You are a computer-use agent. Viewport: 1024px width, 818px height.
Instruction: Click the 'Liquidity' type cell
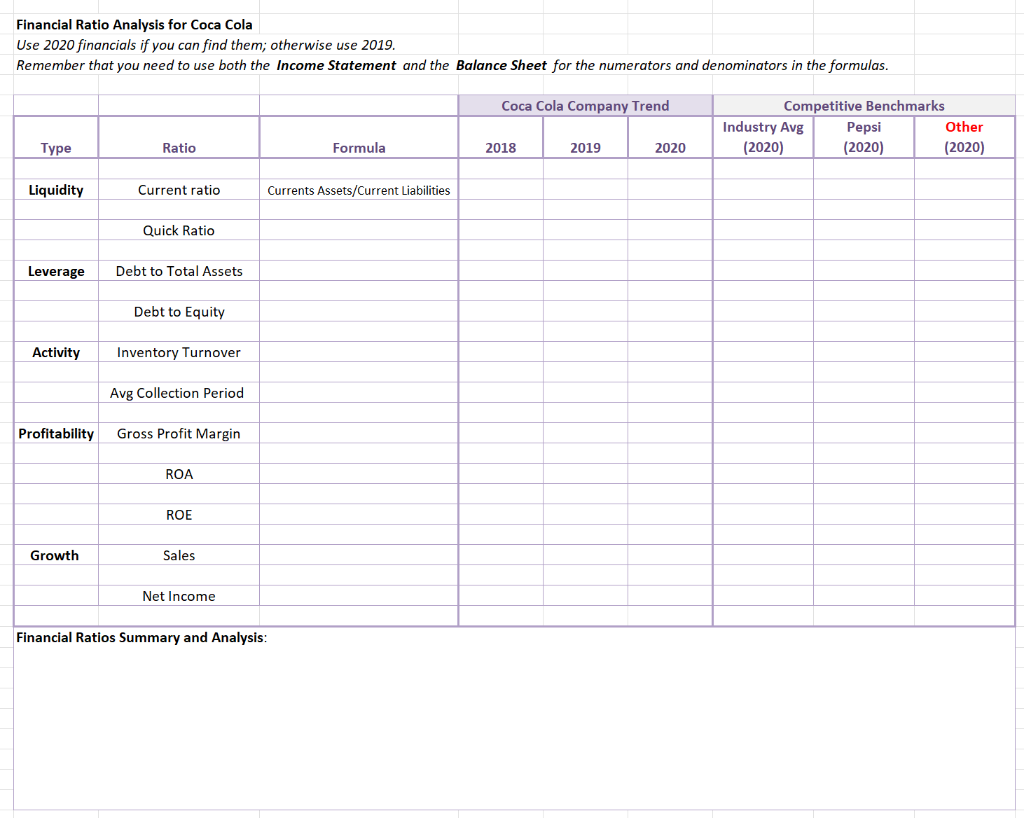click(56, 190)
